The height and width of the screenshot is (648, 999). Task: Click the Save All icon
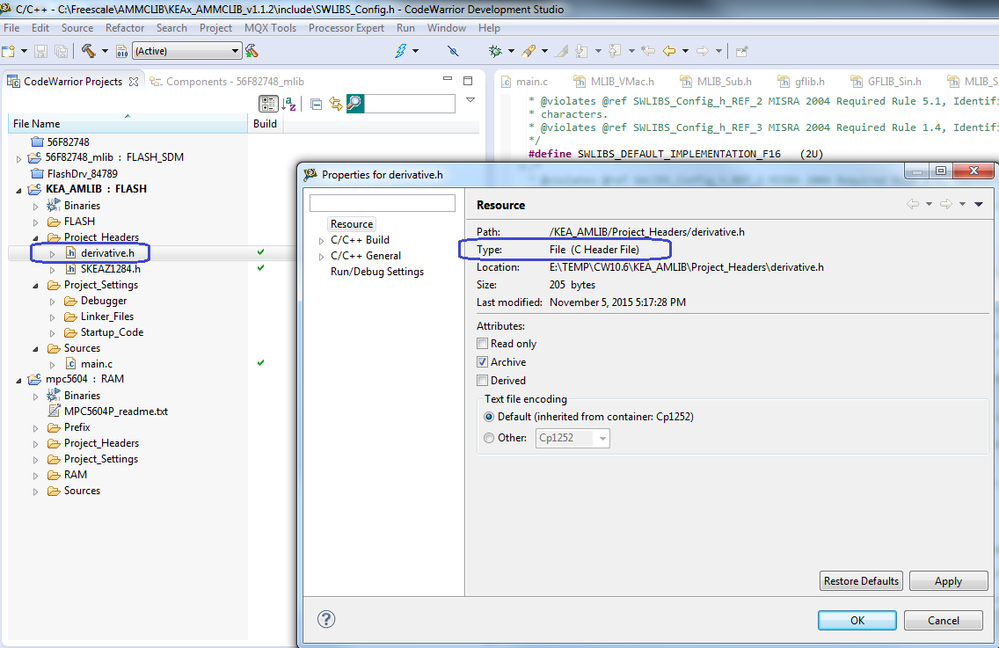coord(61,51)
